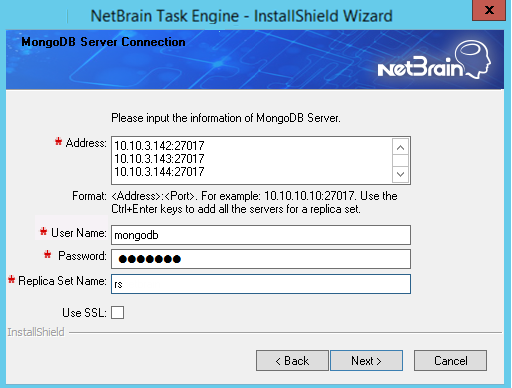
Task: Click empty area of Address text box
Action: click(297, 160)
